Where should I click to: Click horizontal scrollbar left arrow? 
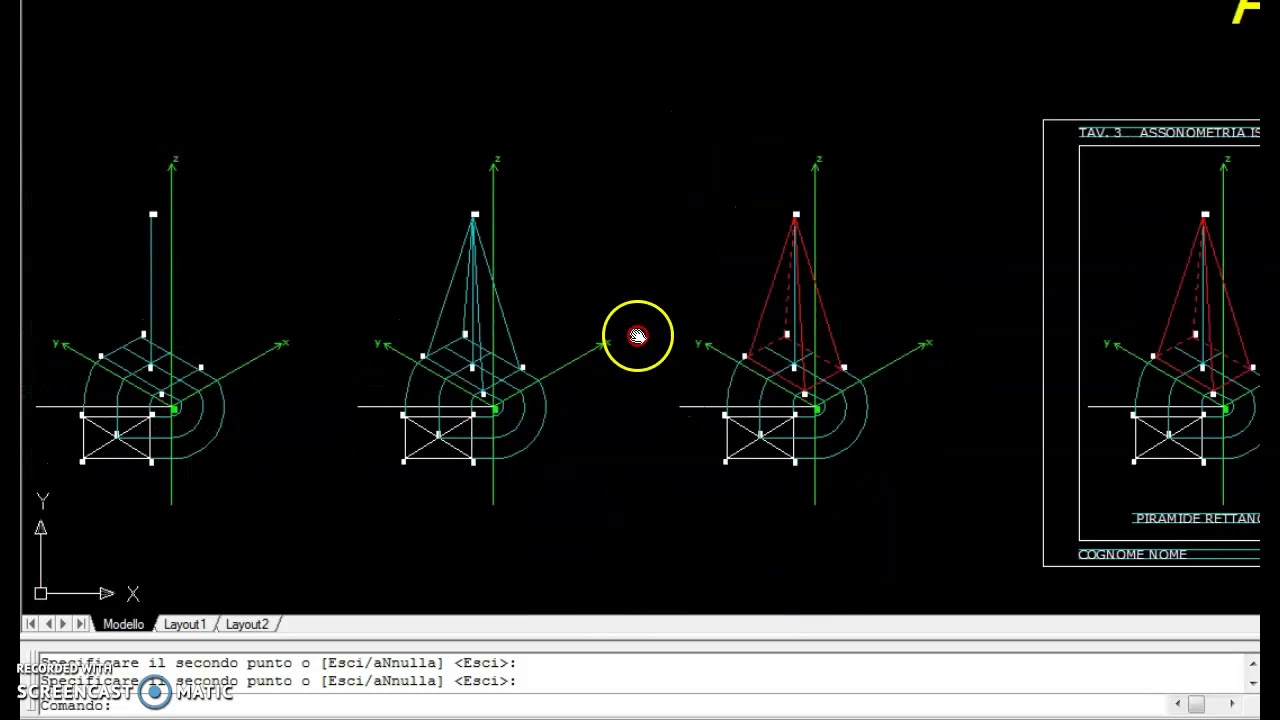1178,704
